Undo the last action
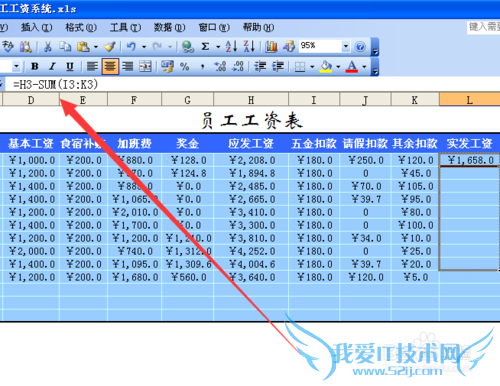Image resolution: width=500 pixels, height=386 pixels. [x=131, y=47]
